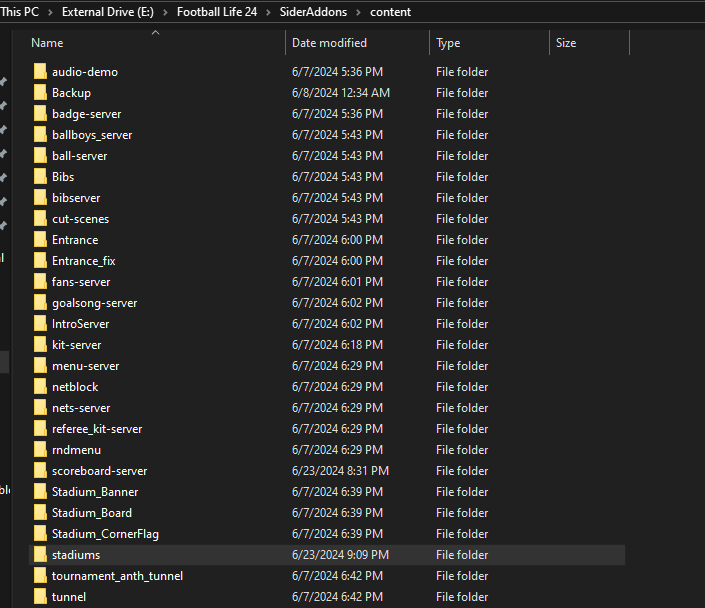This screenshot has height=608, width=705.
Task: Click the menu-server folder icon
Action: coord(40,366)
